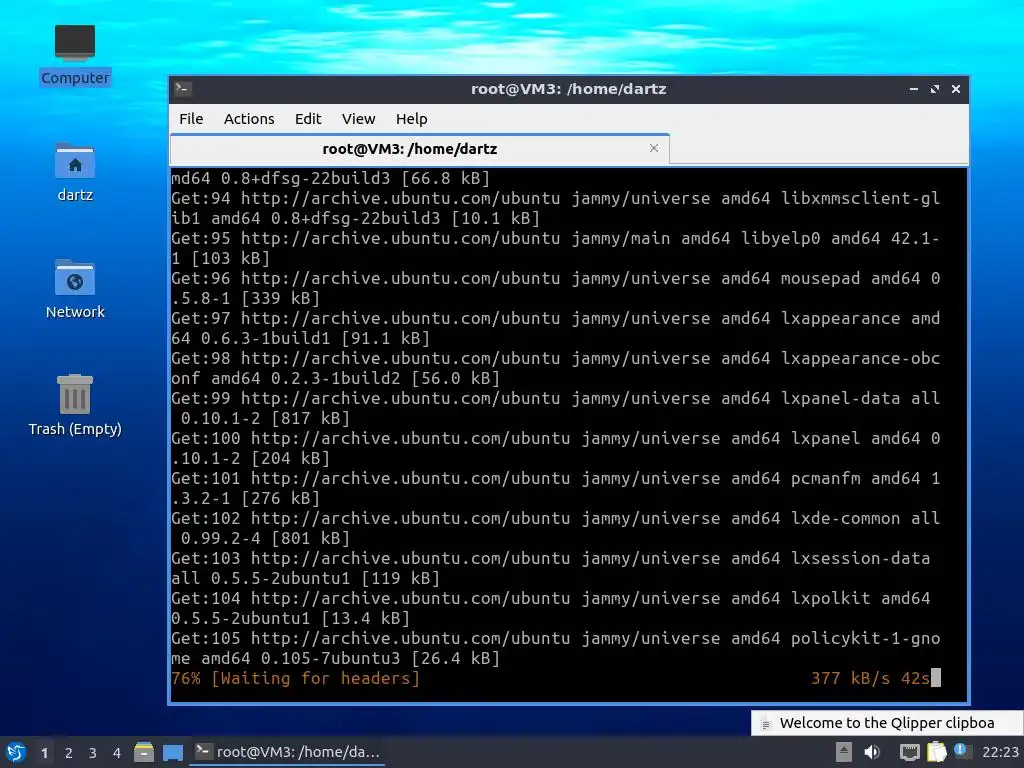The image size is (1024, 768).
Task: Click the Get:97 lxappearance line in terminal
Action: pos(556,328)
